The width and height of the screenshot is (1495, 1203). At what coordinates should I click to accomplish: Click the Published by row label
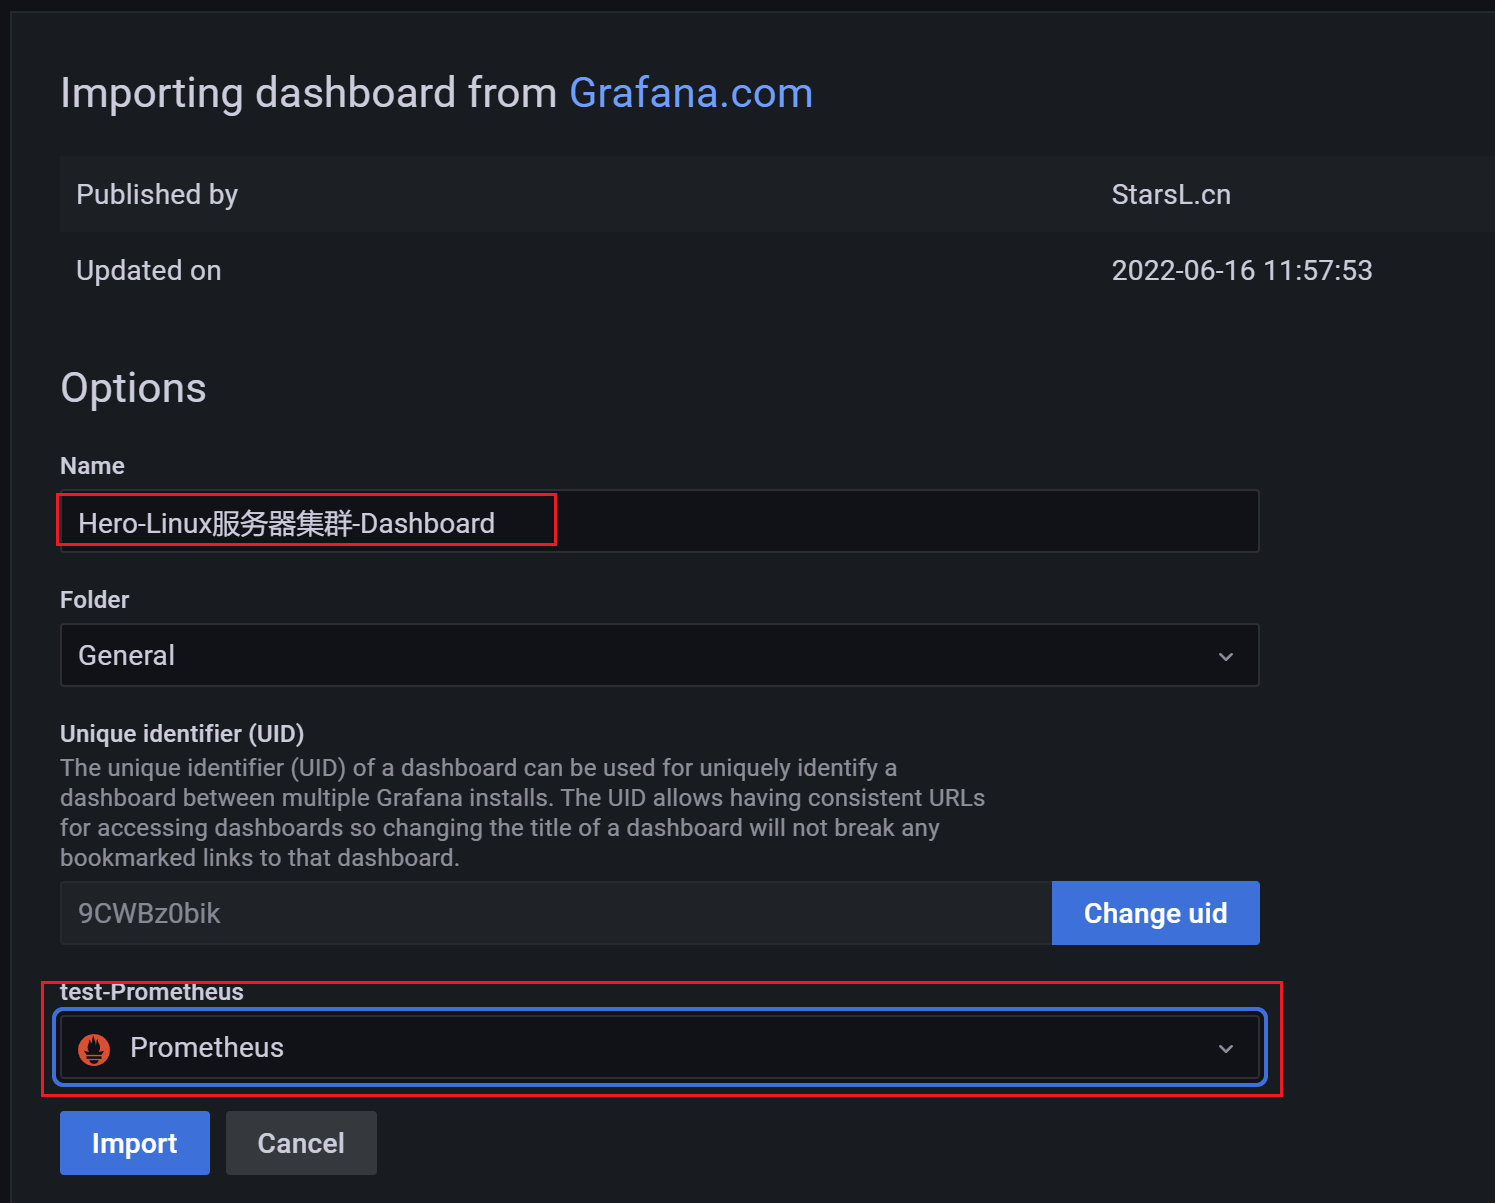point(157,195)
